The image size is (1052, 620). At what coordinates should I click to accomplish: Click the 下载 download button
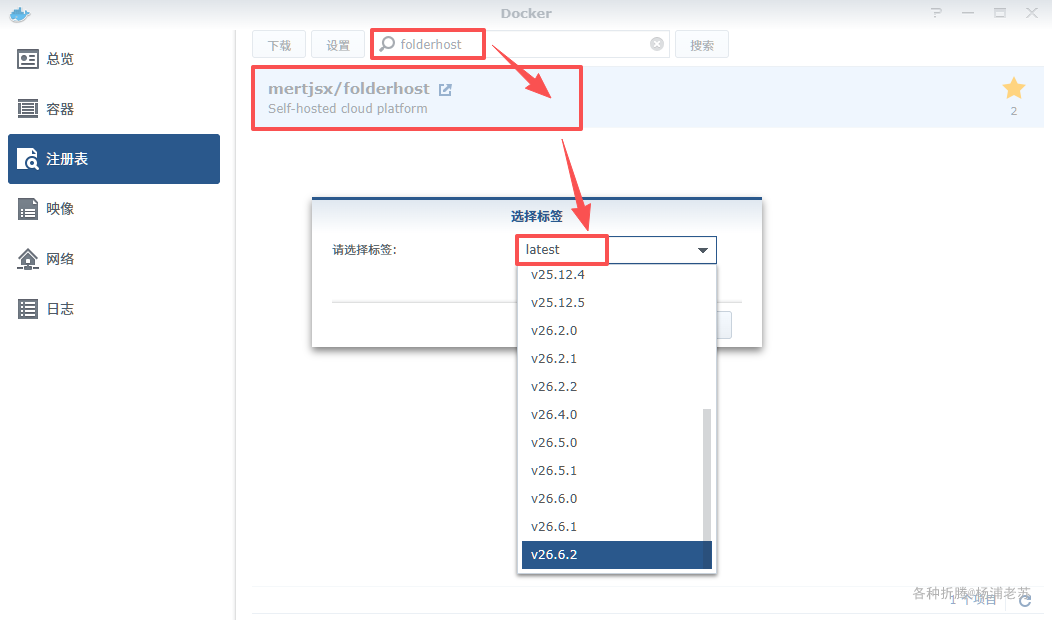(x=279, y=45)
